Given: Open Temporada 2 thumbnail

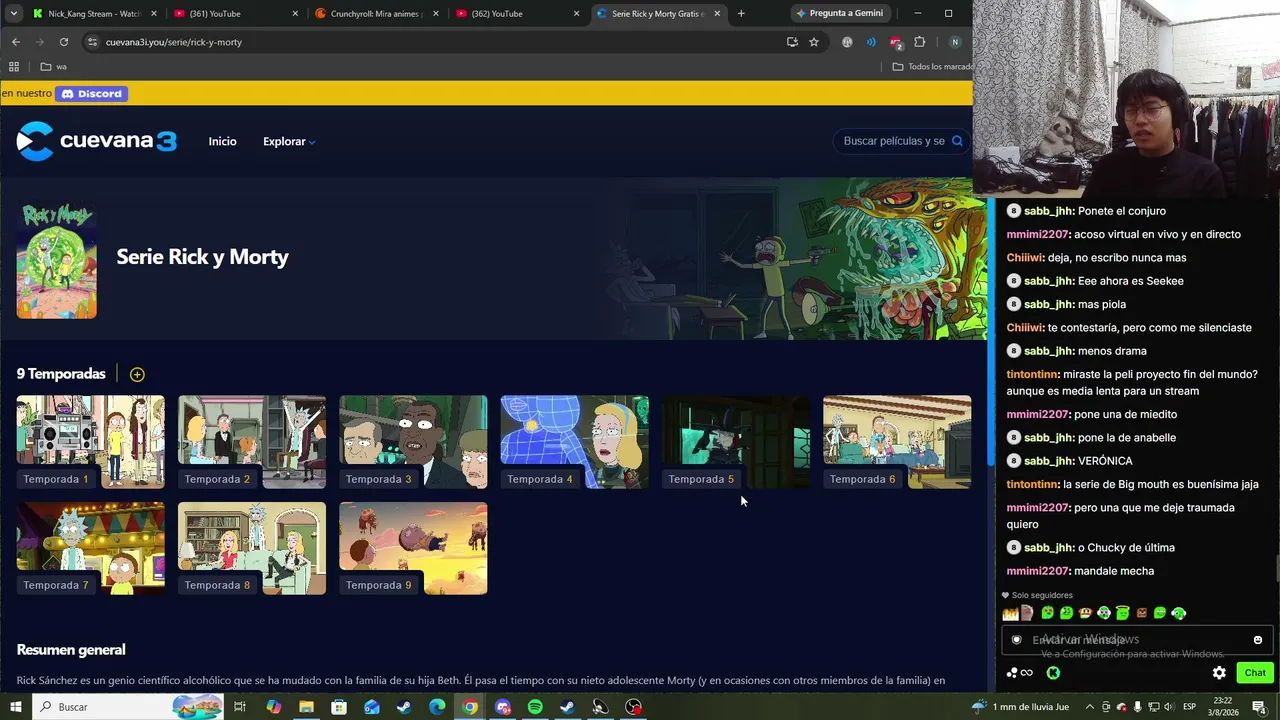Looking at the screenshot, I should [252, 442].
